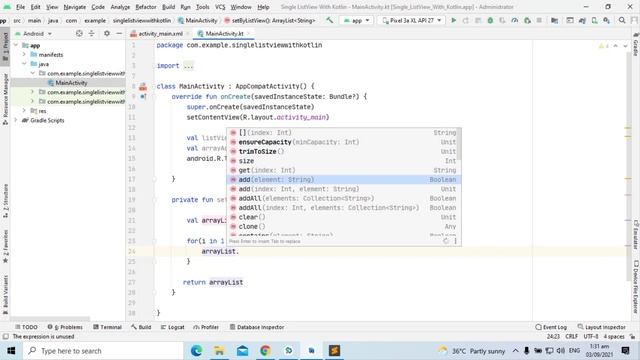This screenshot has height=360, width=640.
Task: Open the SDK Manager icon
Action: [x=607, y=20]
